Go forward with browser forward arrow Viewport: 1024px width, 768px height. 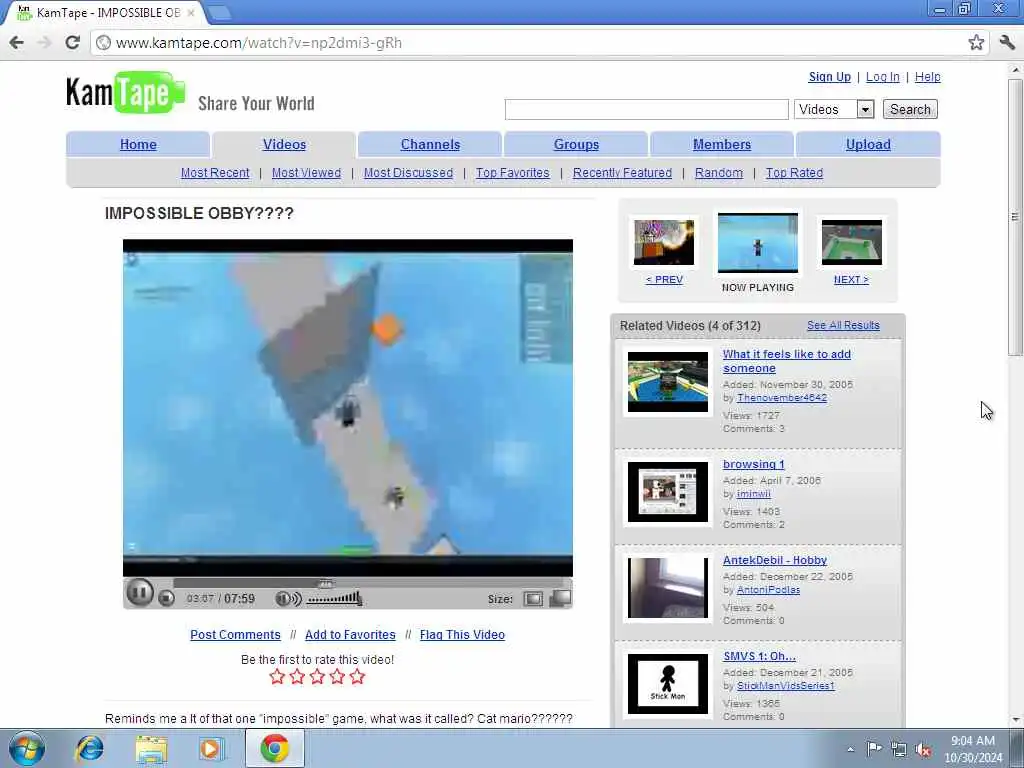coord(44,42)
